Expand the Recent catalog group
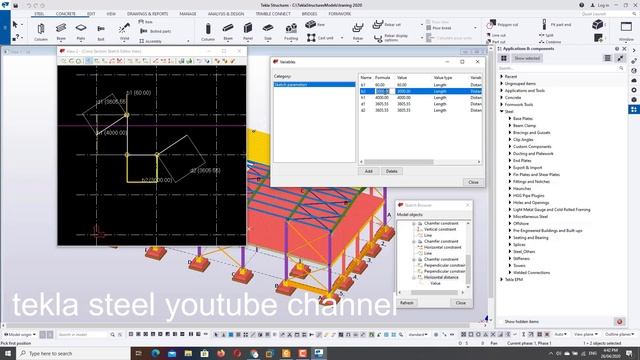This screenshot has width=640, height=360. click(x=502, y=77)
